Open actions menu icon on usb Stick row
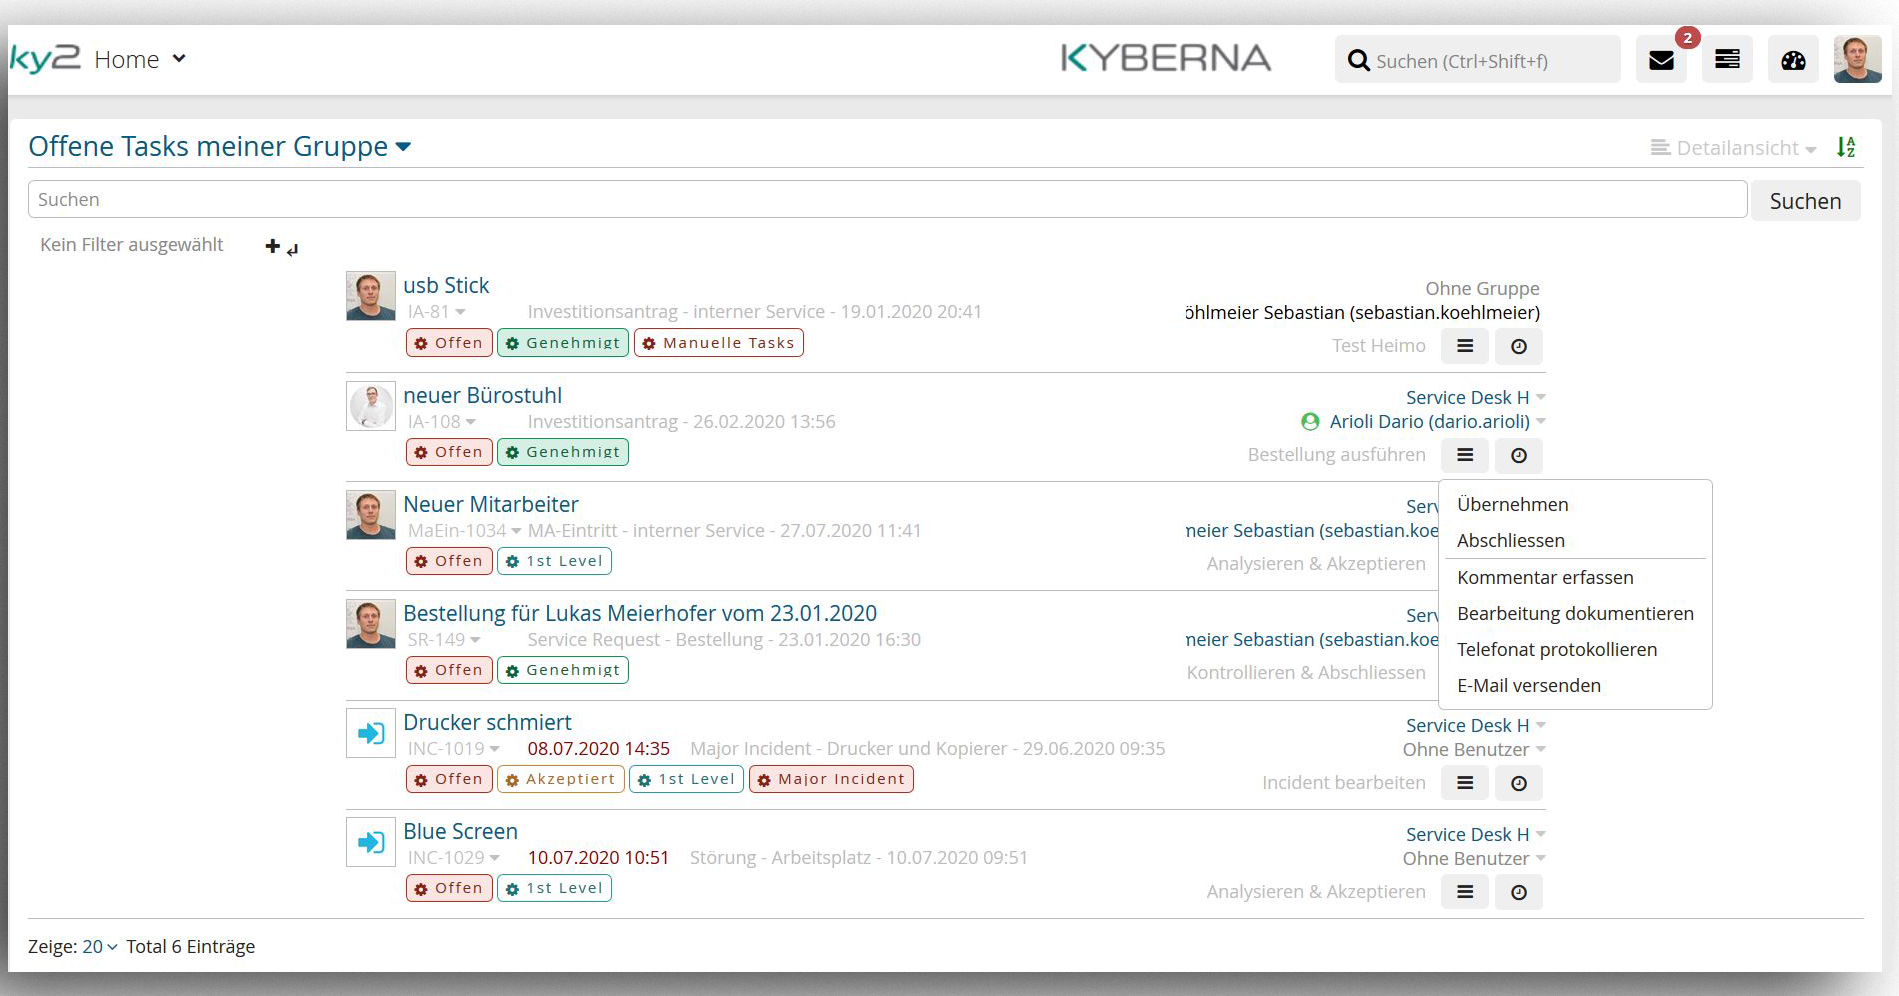This screenshot has width=1899, height=996. click(1464, 346)
